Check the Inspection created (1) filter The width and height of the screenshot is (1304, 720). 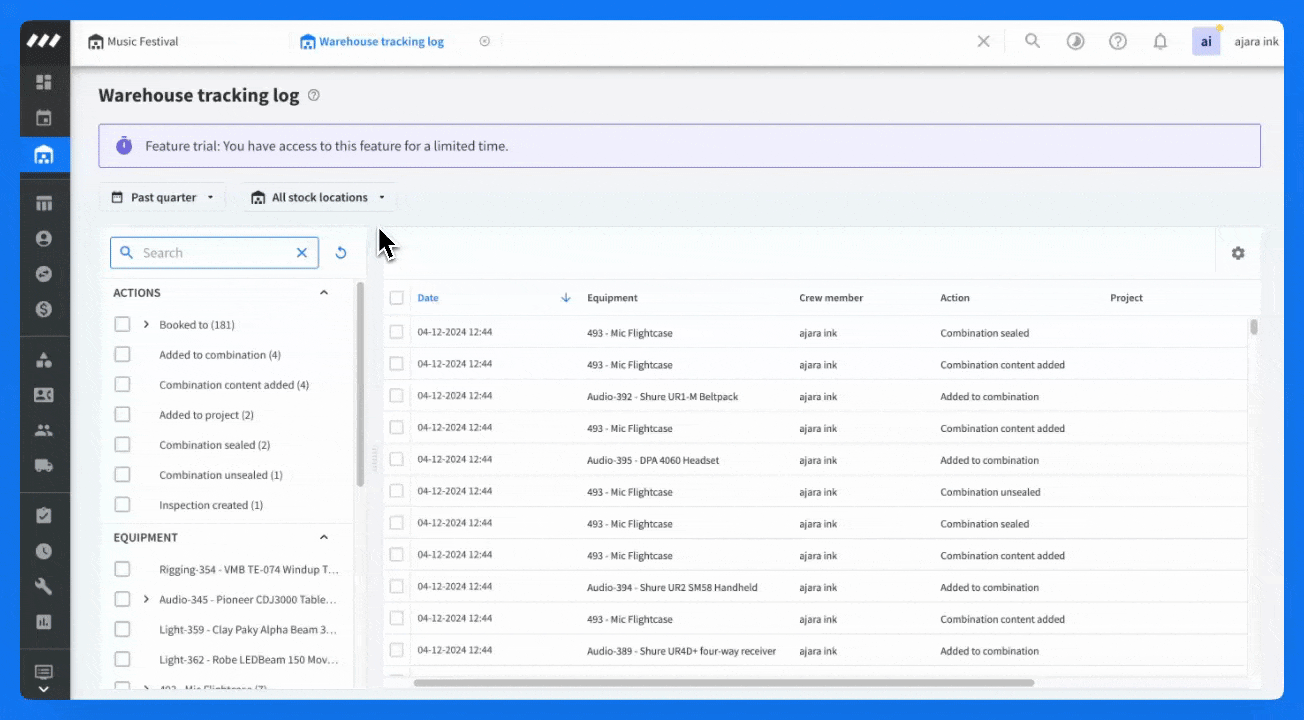[122, 504]
